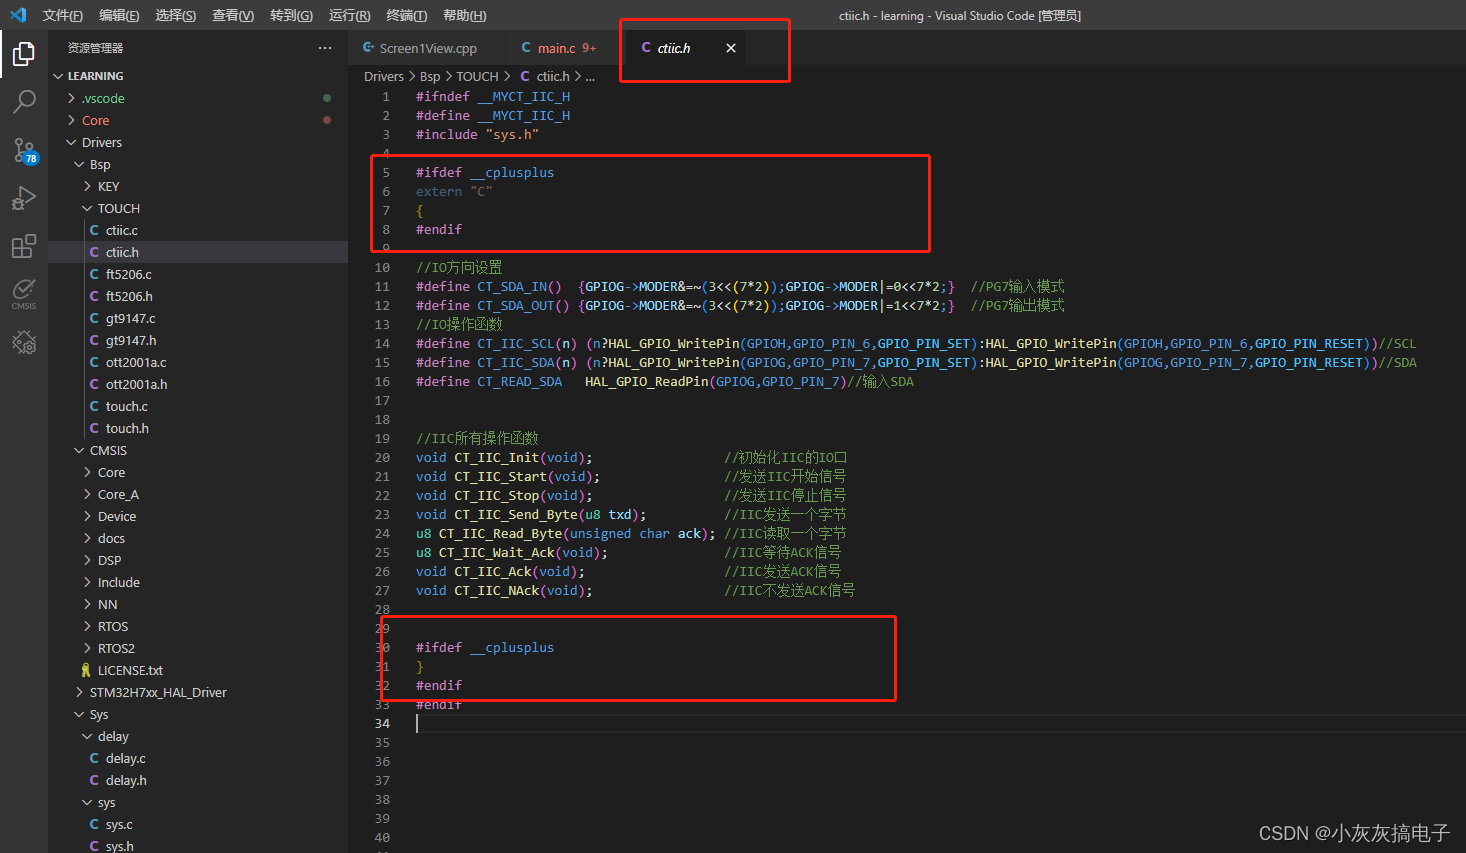Switch to the main.c tab

point(556,48)
